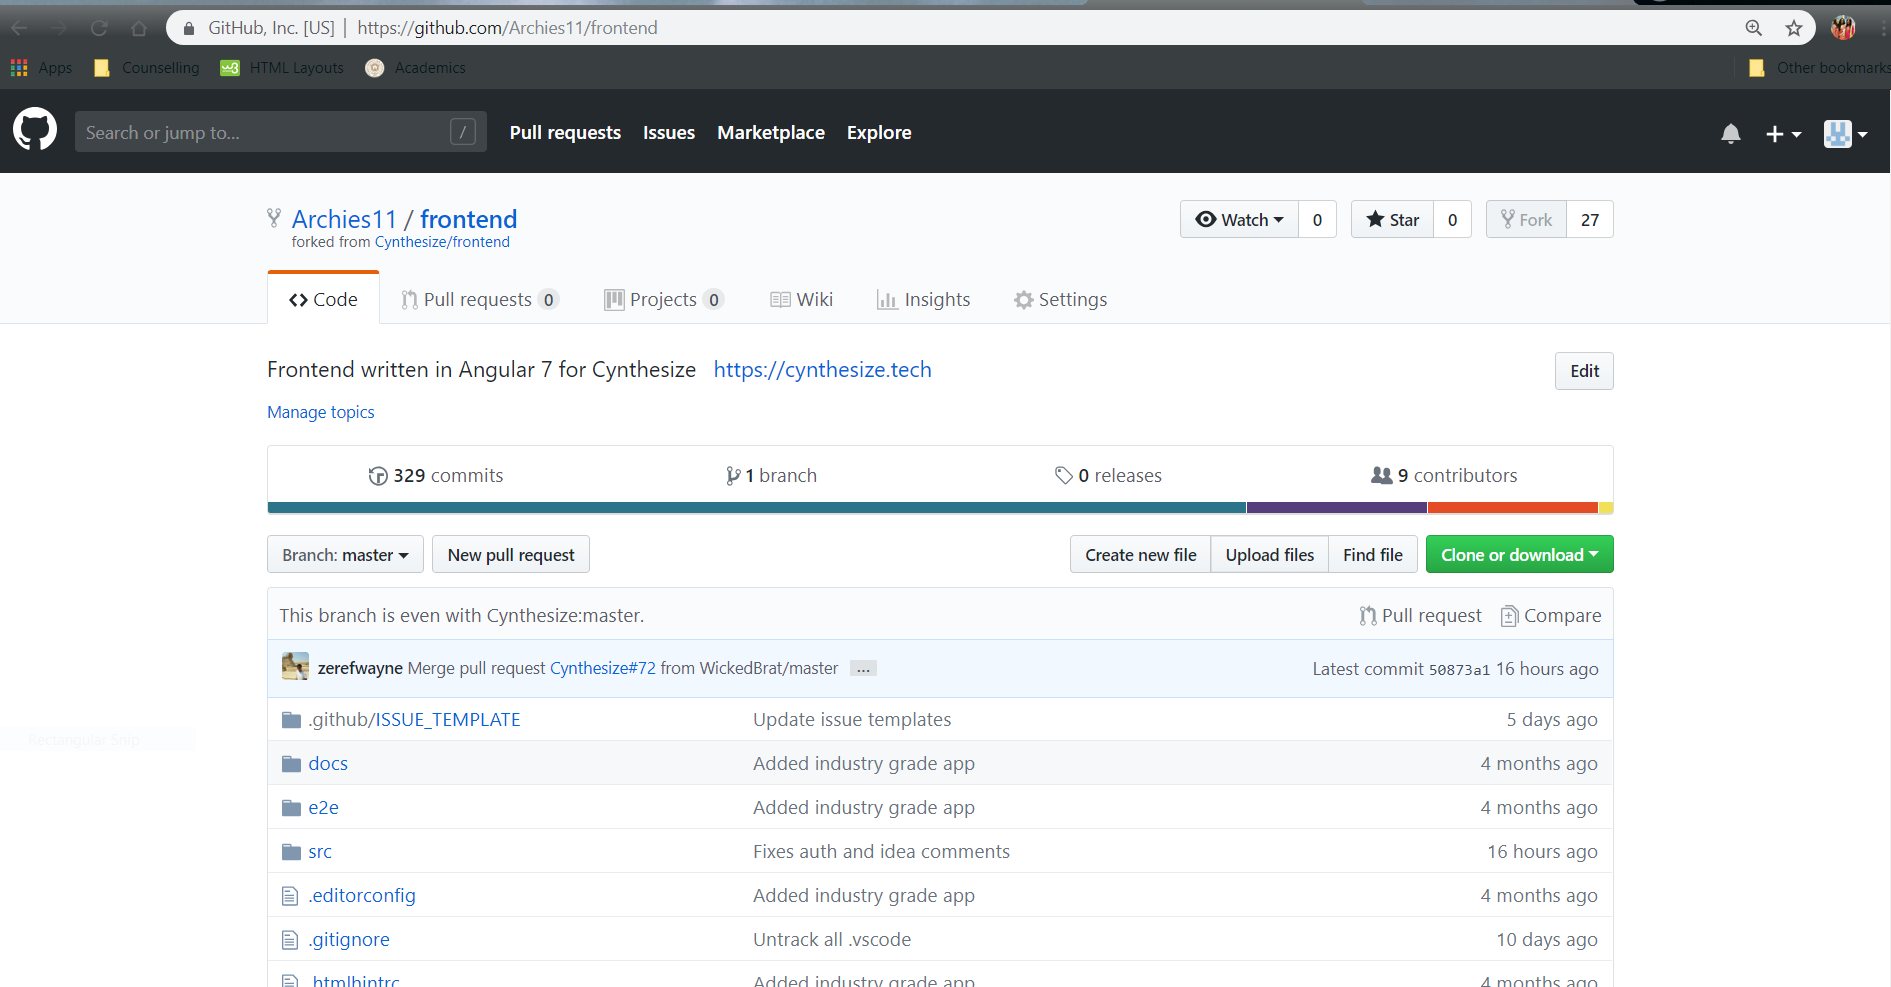This screenshot has width=1891, height=987.
Task: Open Explore in top navigation
Action: click(x=879, y=133)
